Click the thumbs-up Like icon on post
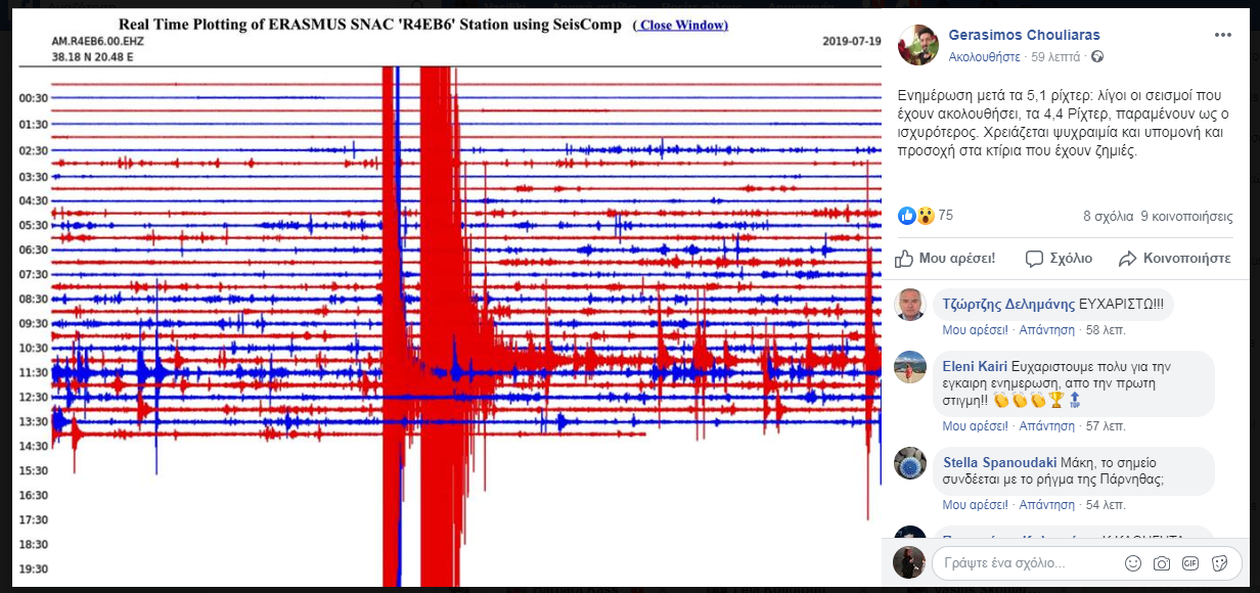The height and width of the screenshot is (593, 1260). click(x=904, y=258)
